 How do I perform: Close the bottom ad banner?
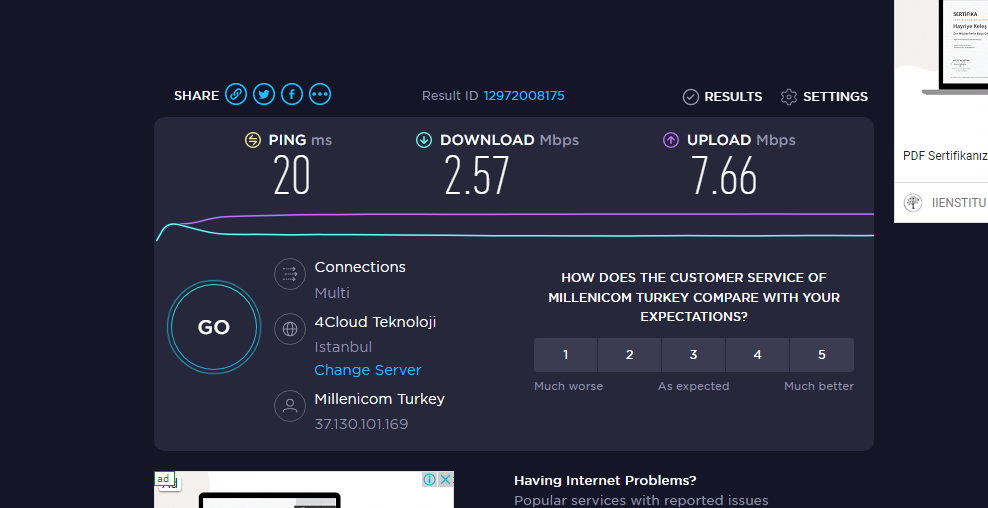click(x=445, y=480)
